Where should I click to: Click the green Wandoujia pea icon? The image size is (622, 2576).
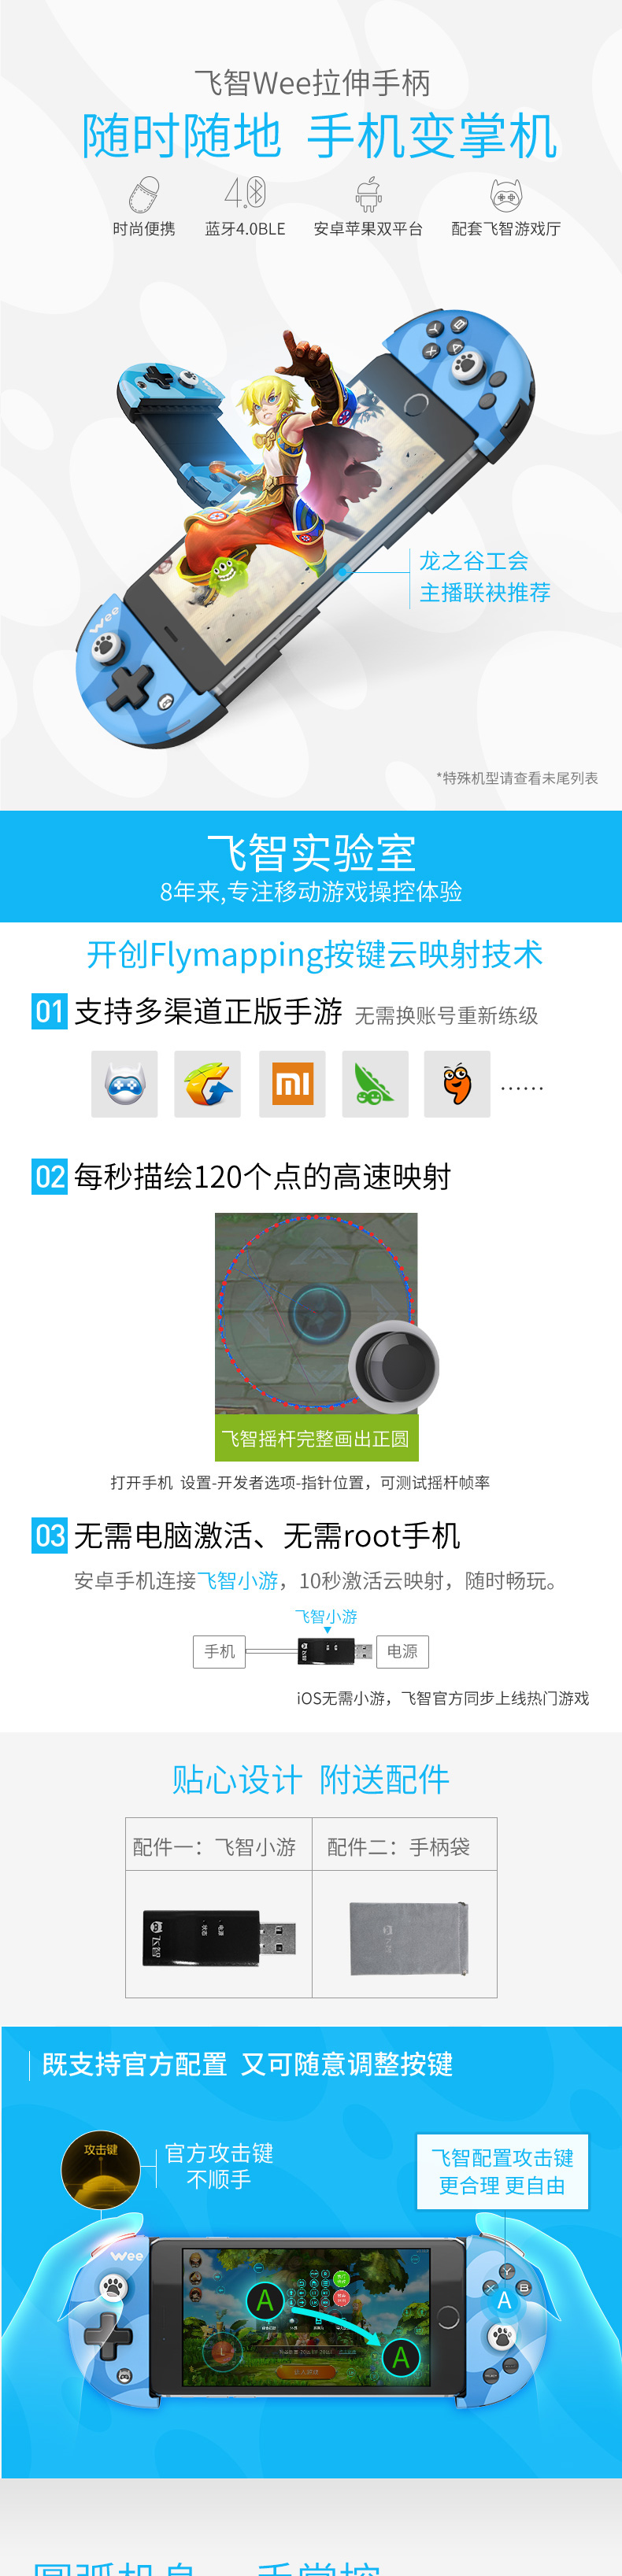375,1083
